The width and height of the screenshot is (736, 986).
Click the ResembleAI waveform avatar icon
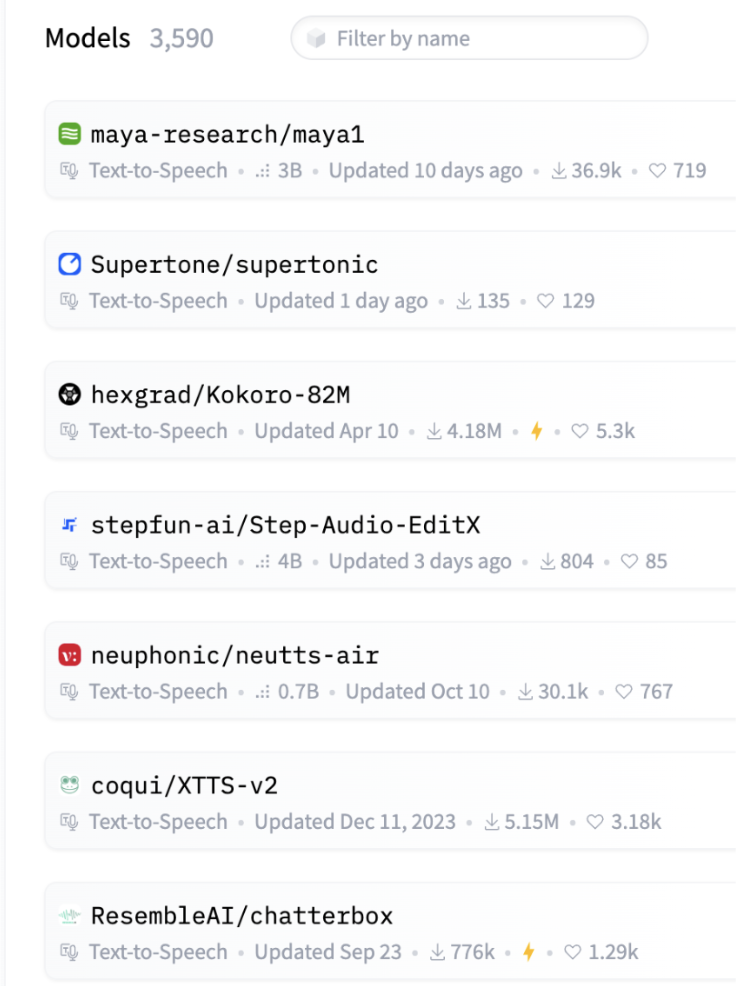tap(69, 916)
